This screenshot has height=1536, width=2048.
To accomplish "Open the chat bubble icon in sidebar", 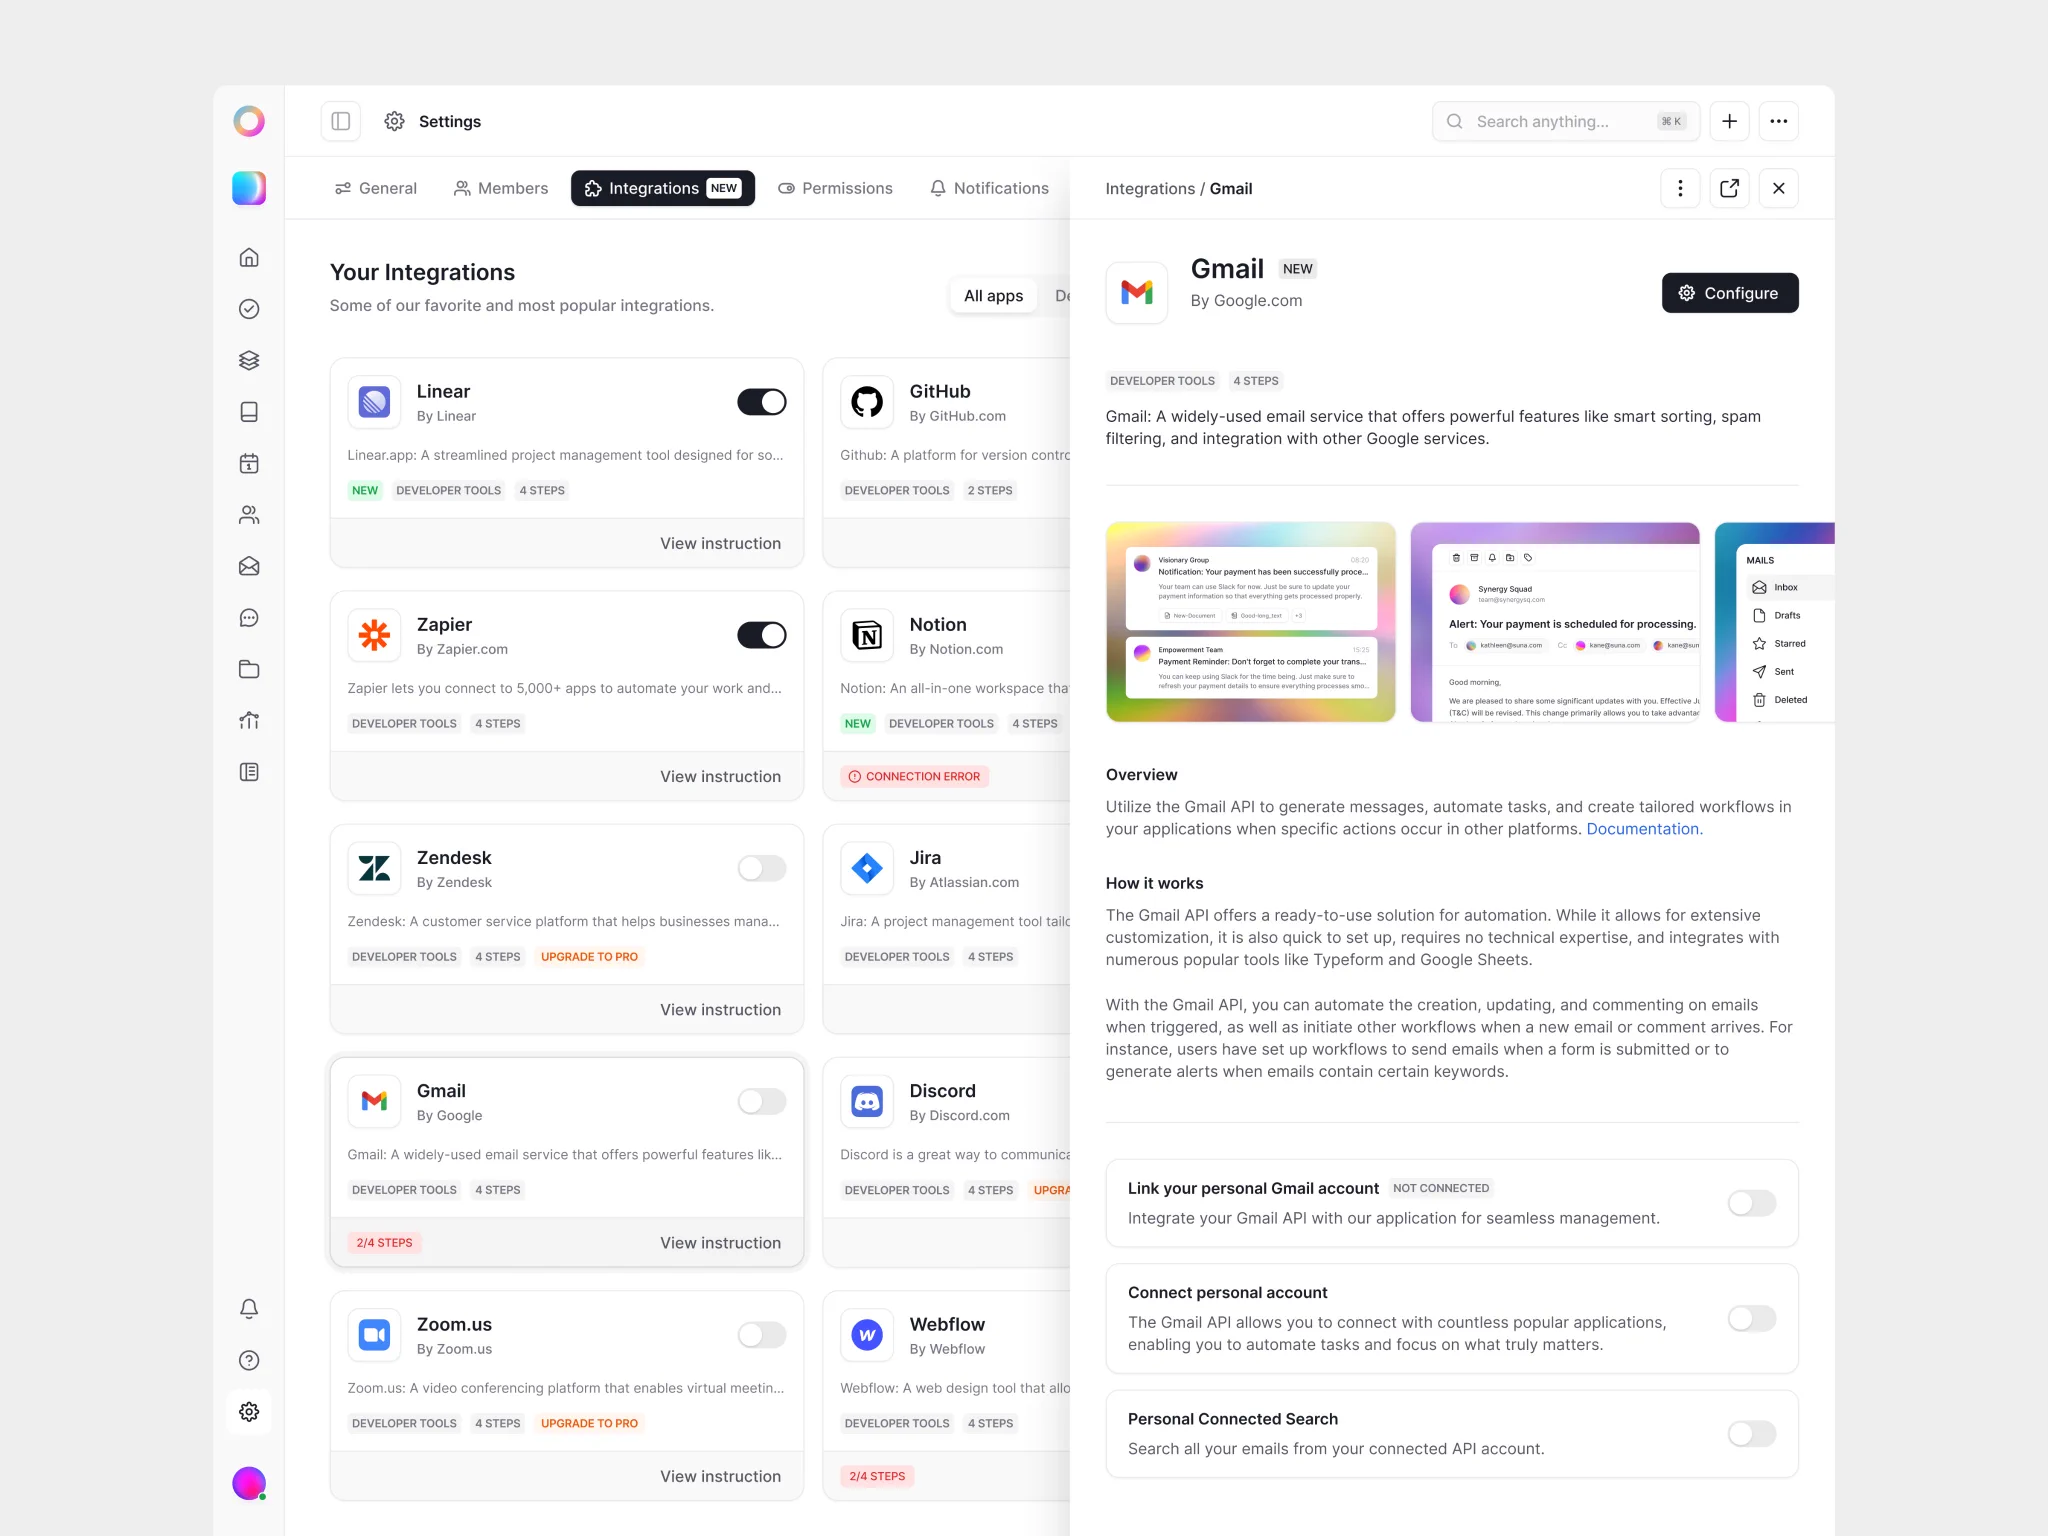I will click(249, 618).
